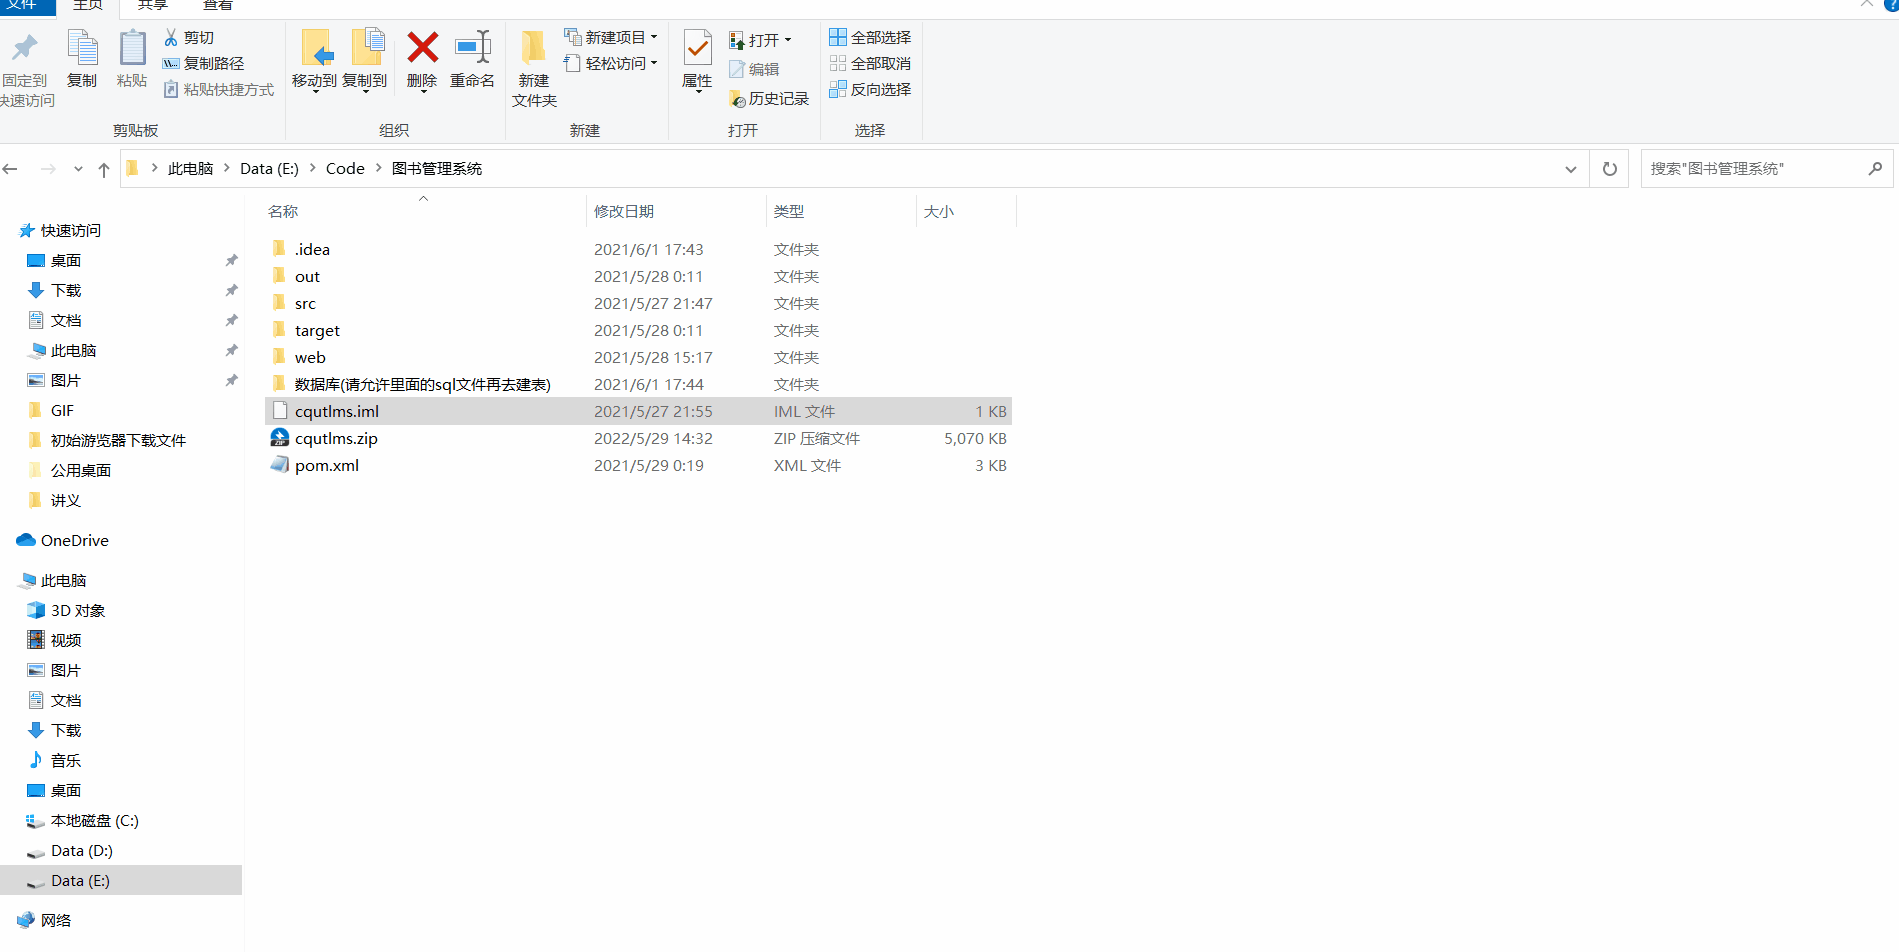The width and height of the screenshot is (1899, 952).
Task: Click the 复制 (Copy) icon
Action: coord(82,60)
